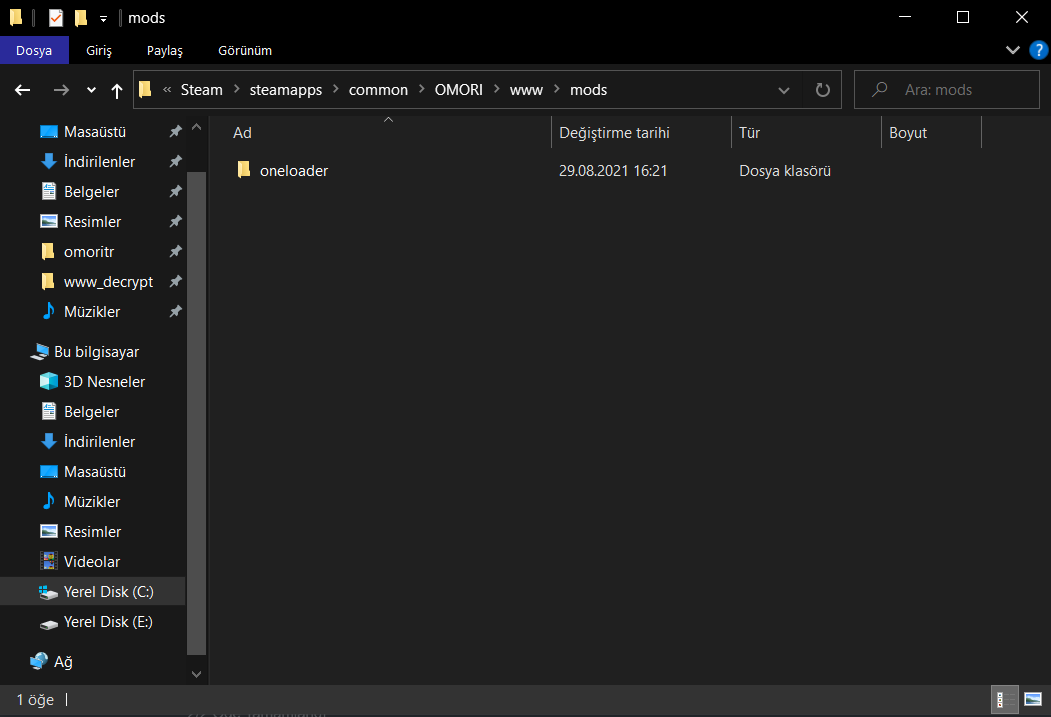Open 3D Nesneler folder
Viewport: 1051px width, 717px height.
[x=104, y=382]
